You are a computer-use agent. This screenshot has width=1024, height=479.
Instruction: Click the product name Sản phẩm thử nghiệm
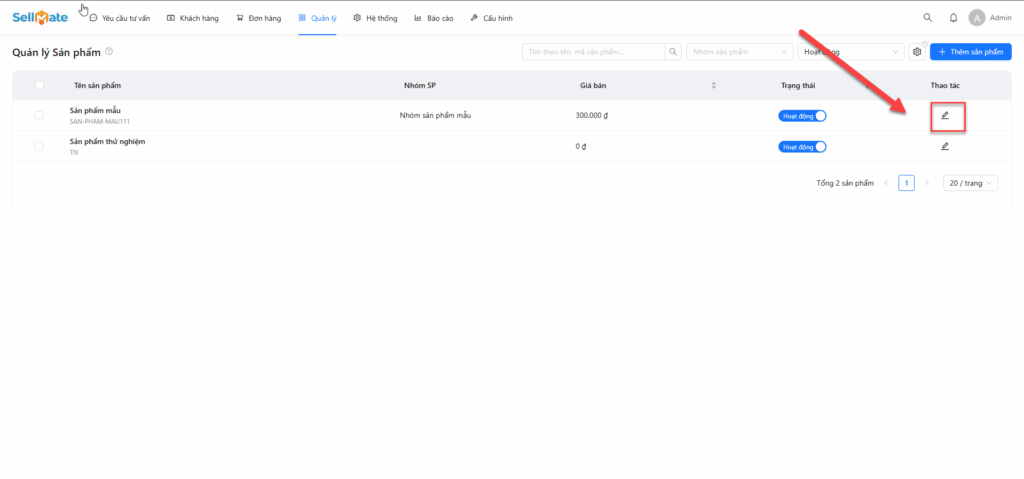point(108,141)
